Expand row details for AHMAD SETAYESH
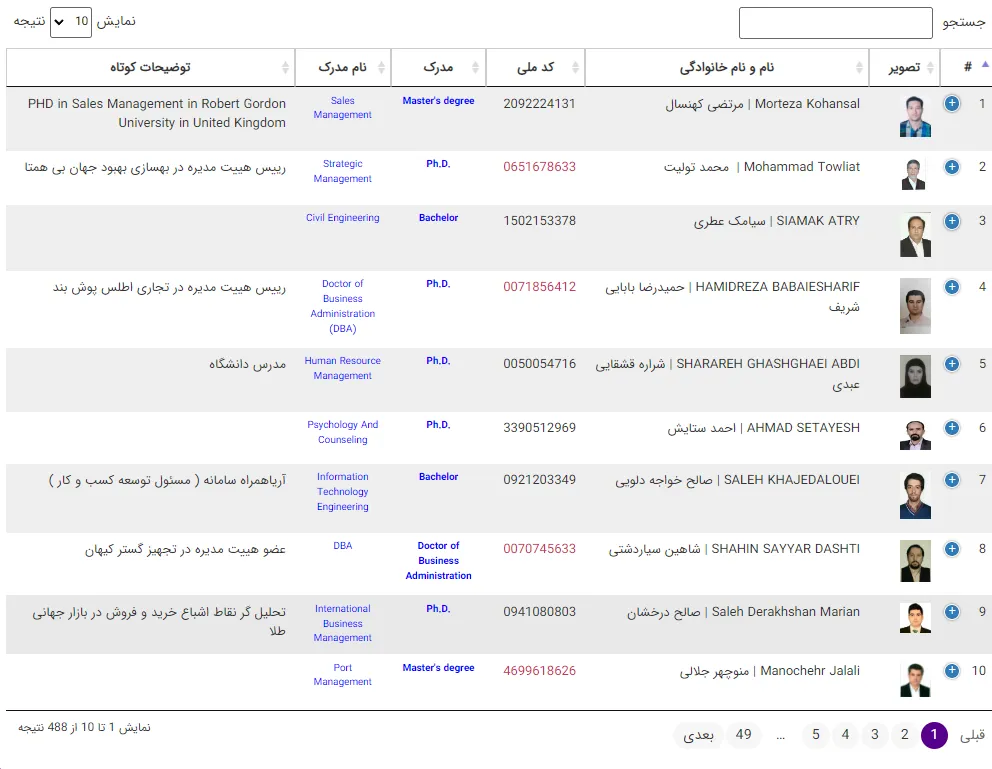Image resolution: width=992 pixels, height=769 pixels. [952, 428]
